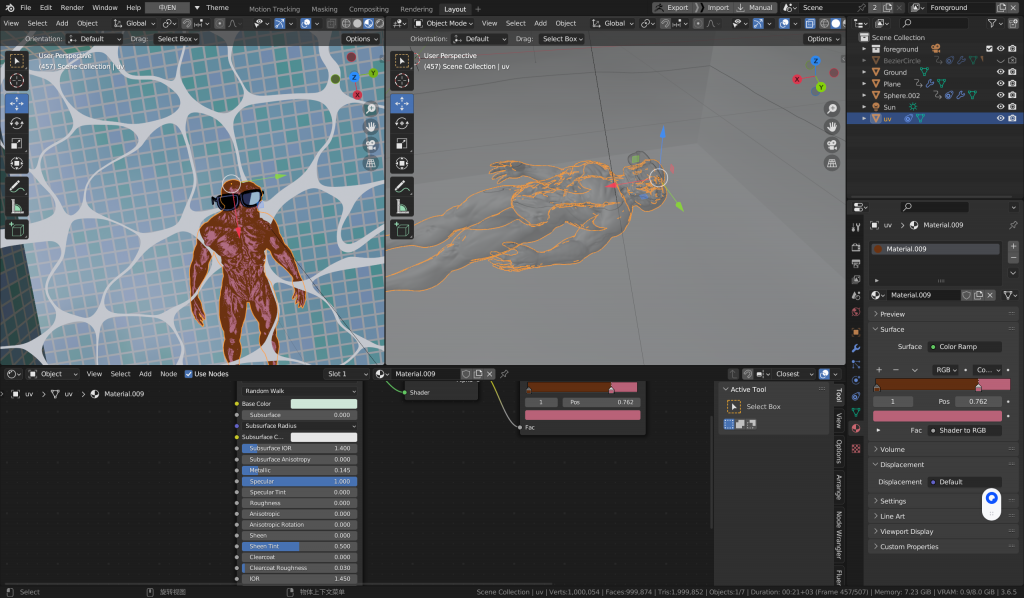Expand the Sphere.002 tree item
1024x598 pixels.
tap(865, 95)
